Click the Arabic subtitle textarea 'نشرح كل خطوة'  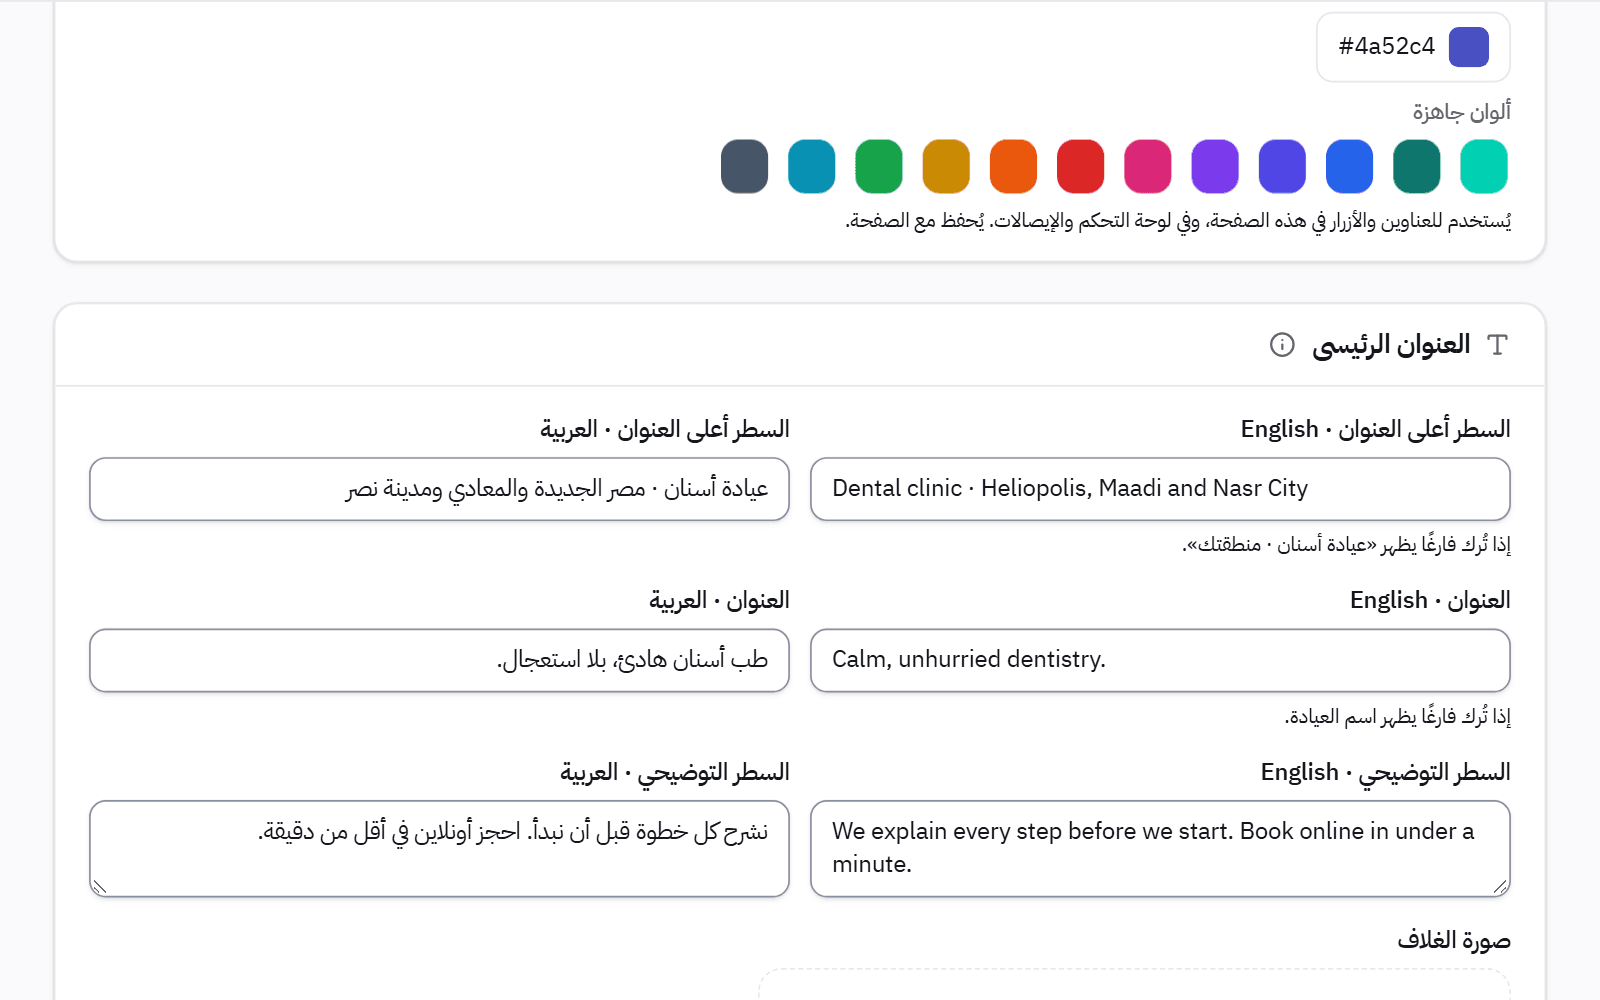(x=439, y=848)
